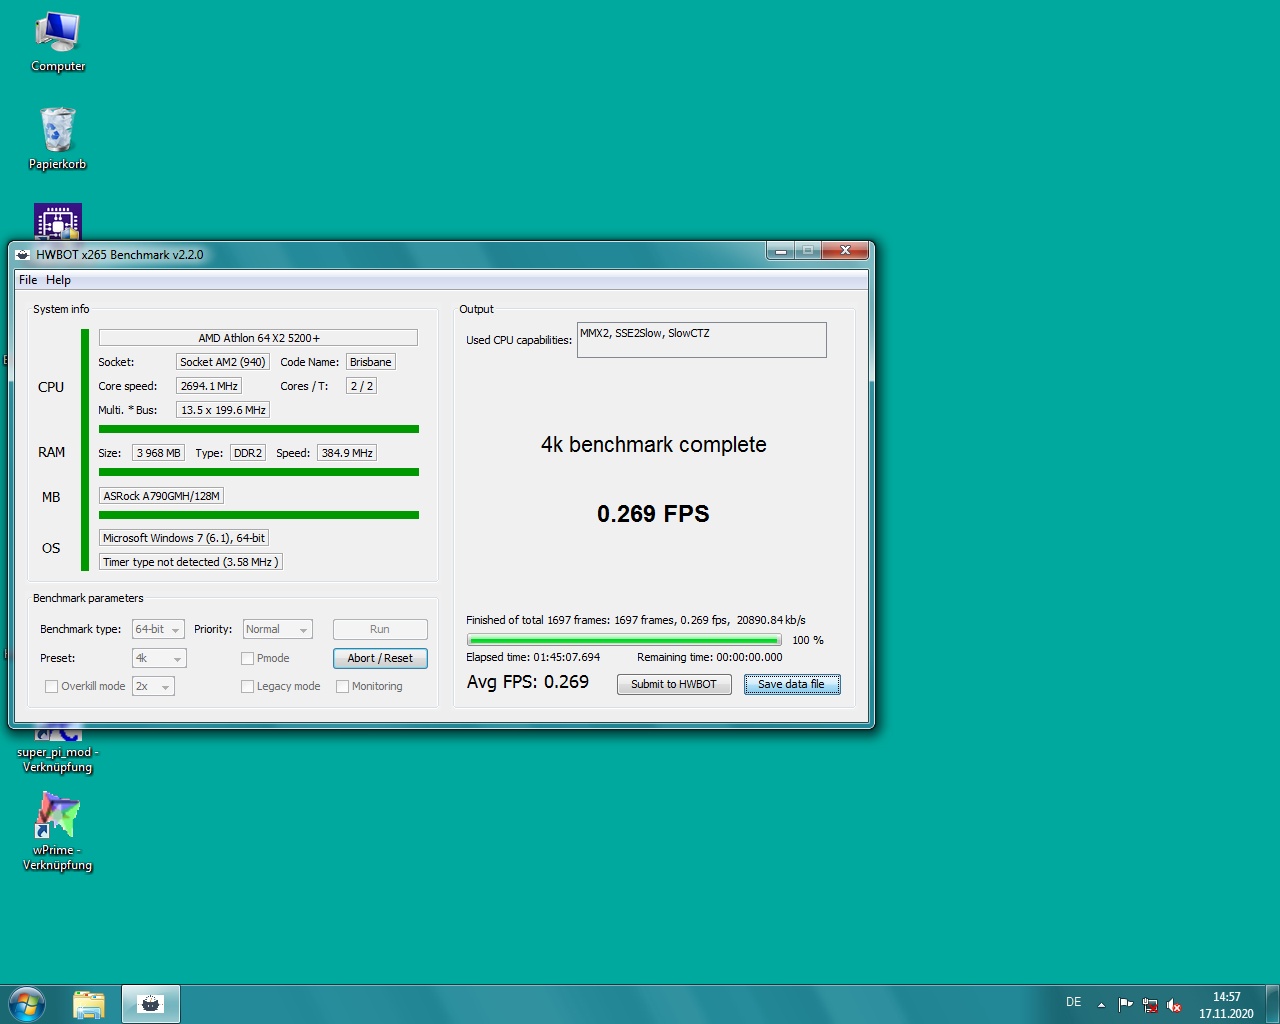Click the Brisbane code name value
Viewport: 1280px width, 1024px height.
point(371,362)
